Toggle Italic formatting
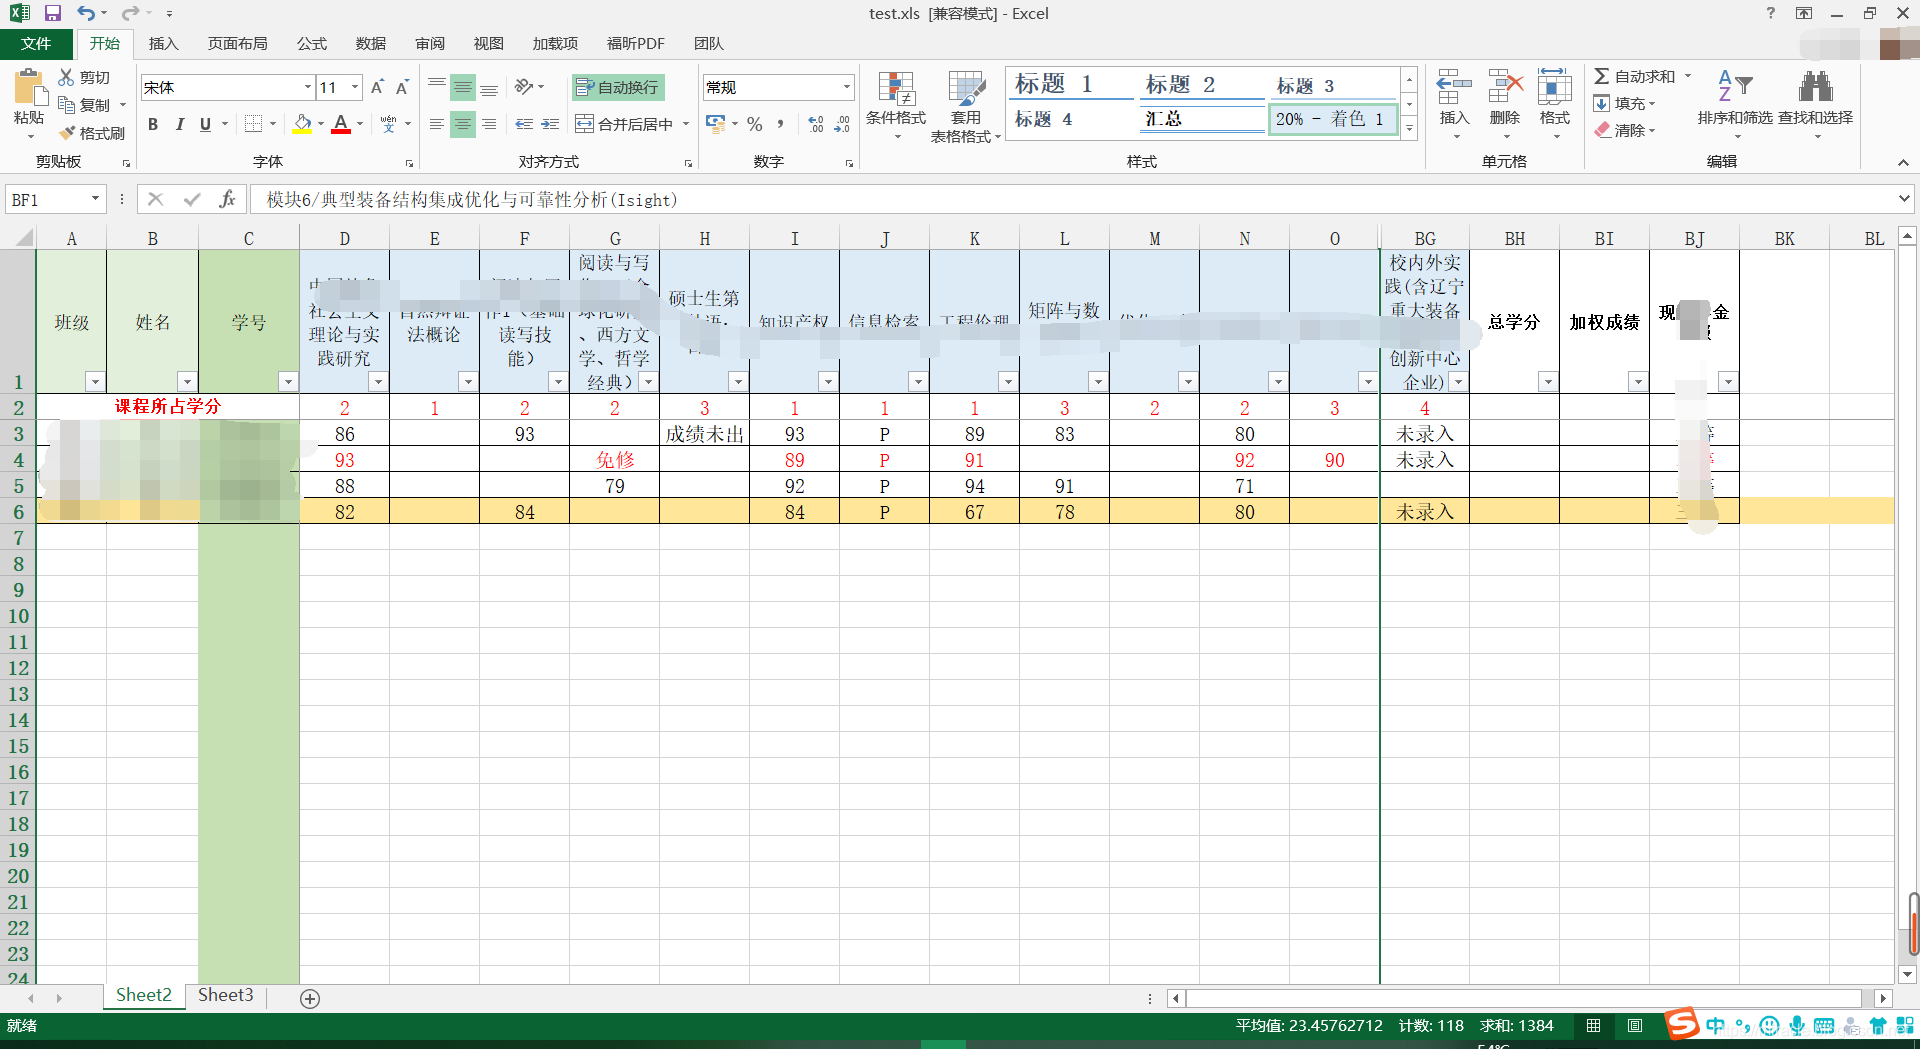 (x=179, y=124)
